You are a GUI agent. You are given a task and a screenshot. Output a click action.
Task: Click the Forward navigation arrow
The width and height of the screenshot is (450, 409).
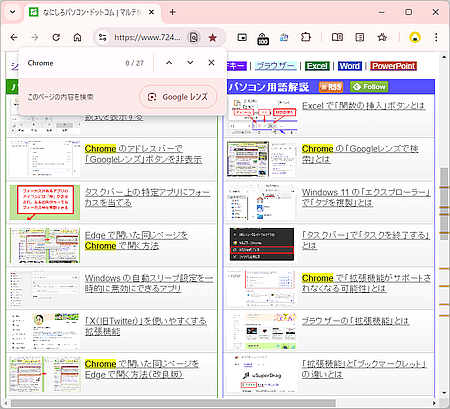[x=35, y=37]
